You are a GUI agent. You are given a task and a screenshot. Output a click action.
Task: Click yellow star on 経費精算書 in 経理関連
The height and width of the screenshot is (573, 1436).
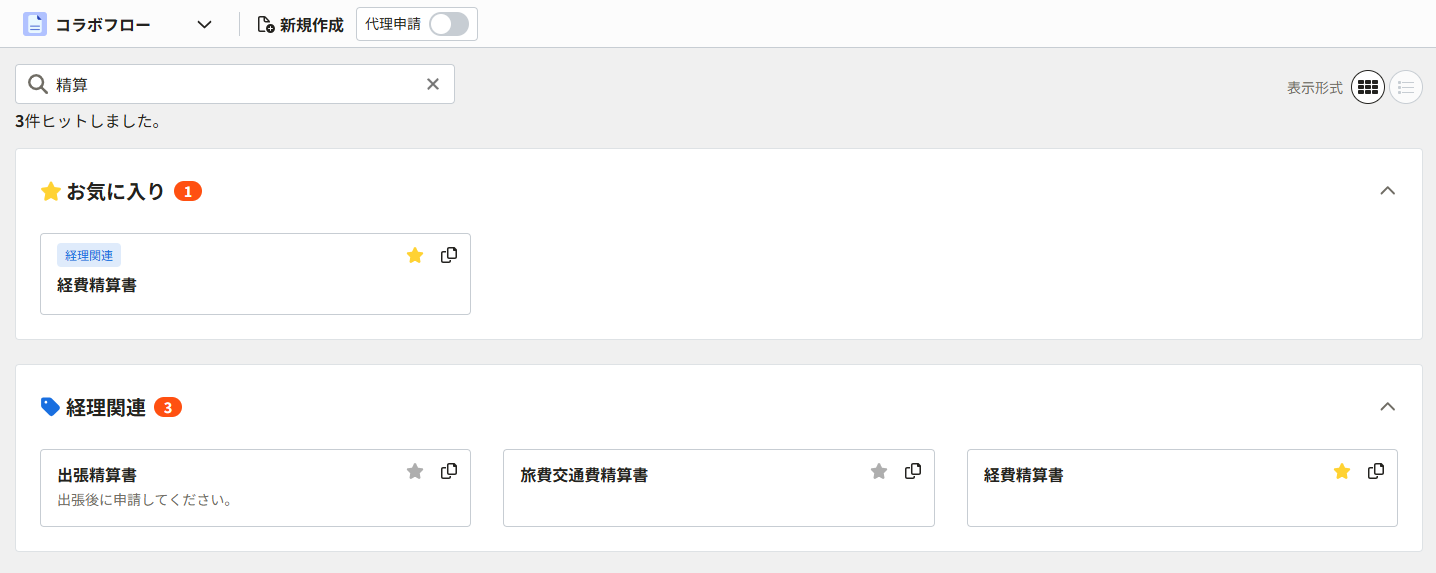coord(1342,471)
